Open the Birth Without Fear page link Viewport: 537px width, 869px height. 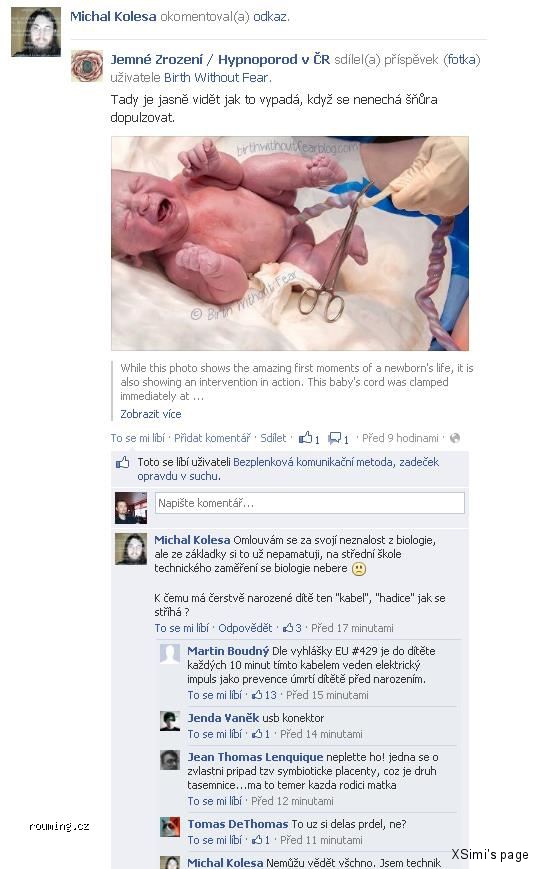[x=216, y=78]
